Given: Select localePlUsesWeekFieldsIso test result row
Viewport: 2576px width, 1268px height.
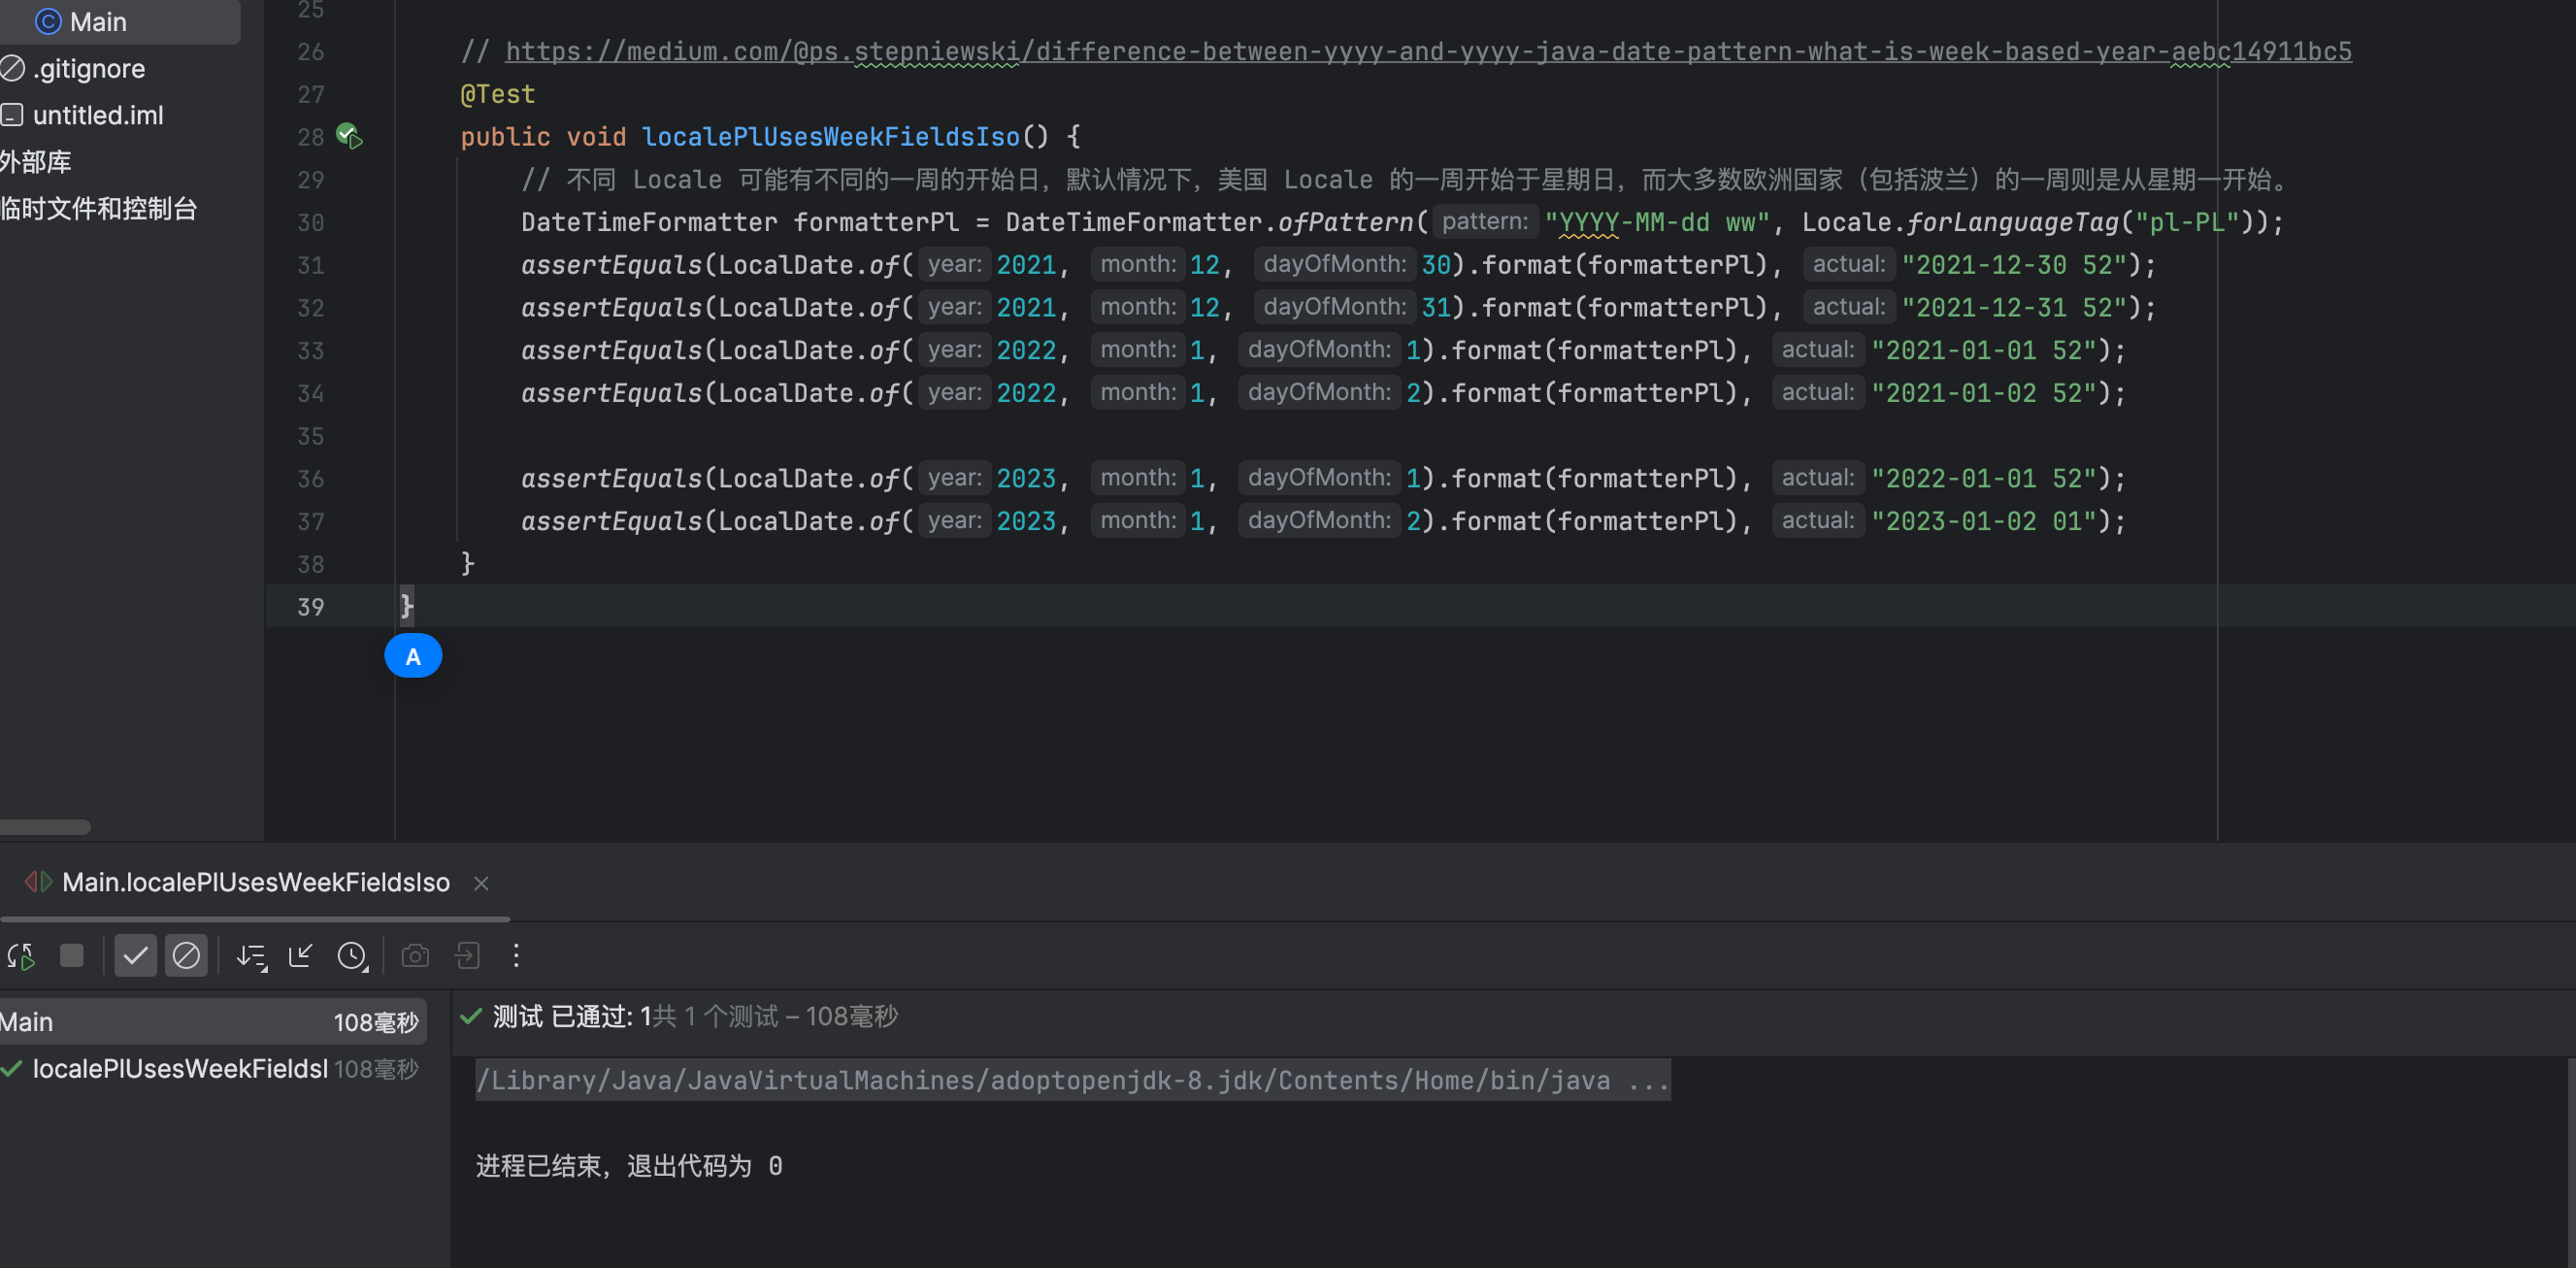Looking at the screenshot, I should coord(180,1069).
